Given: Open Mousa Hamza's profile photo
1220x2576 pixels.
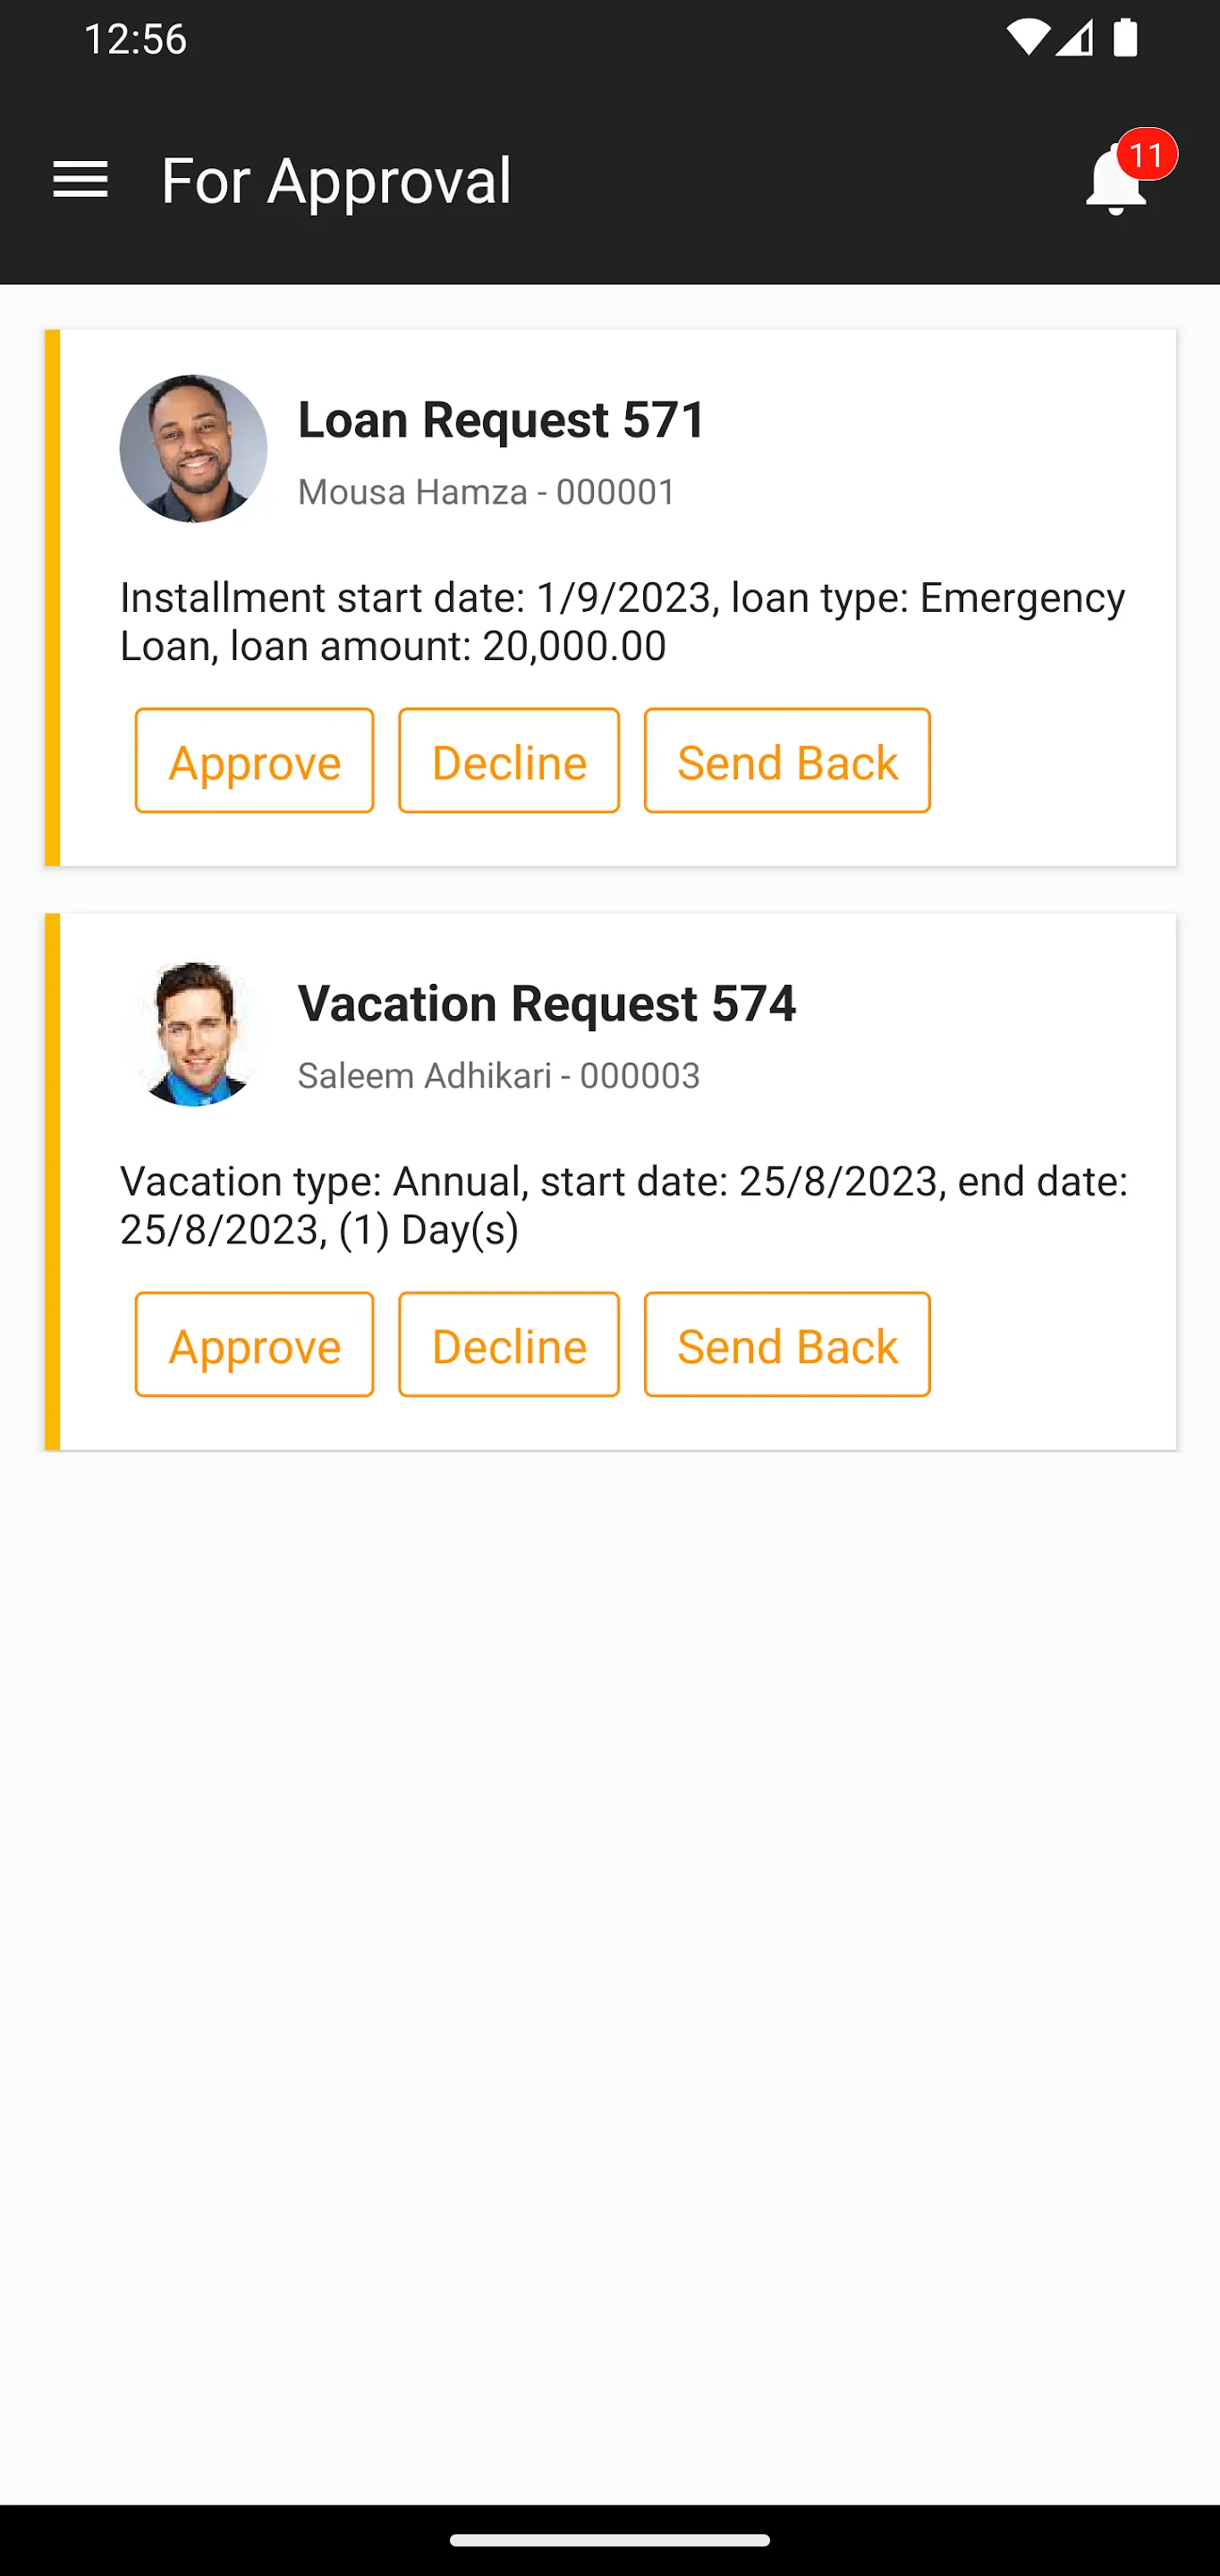Looking at the screenshot, I should click(x=193, y=449).
